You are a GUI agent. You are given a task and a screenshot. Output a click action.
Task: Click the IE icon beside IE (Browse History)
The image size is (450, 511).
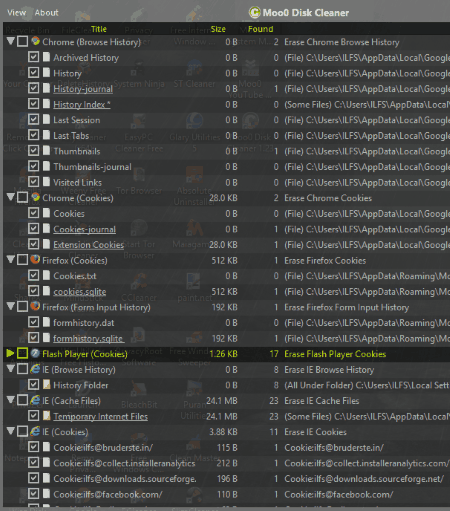[35, 369]
